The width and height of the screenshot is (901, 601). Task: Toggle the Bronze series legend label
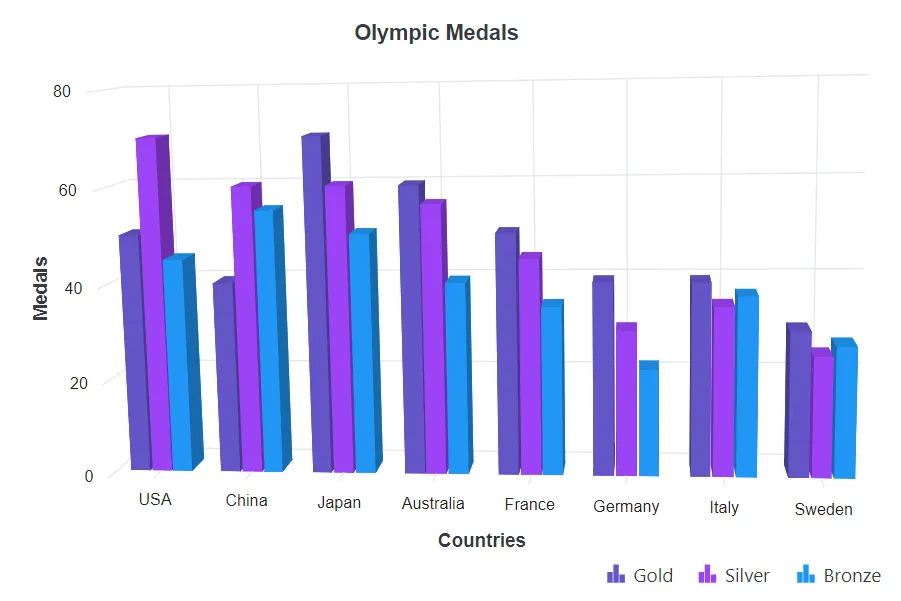852,575
